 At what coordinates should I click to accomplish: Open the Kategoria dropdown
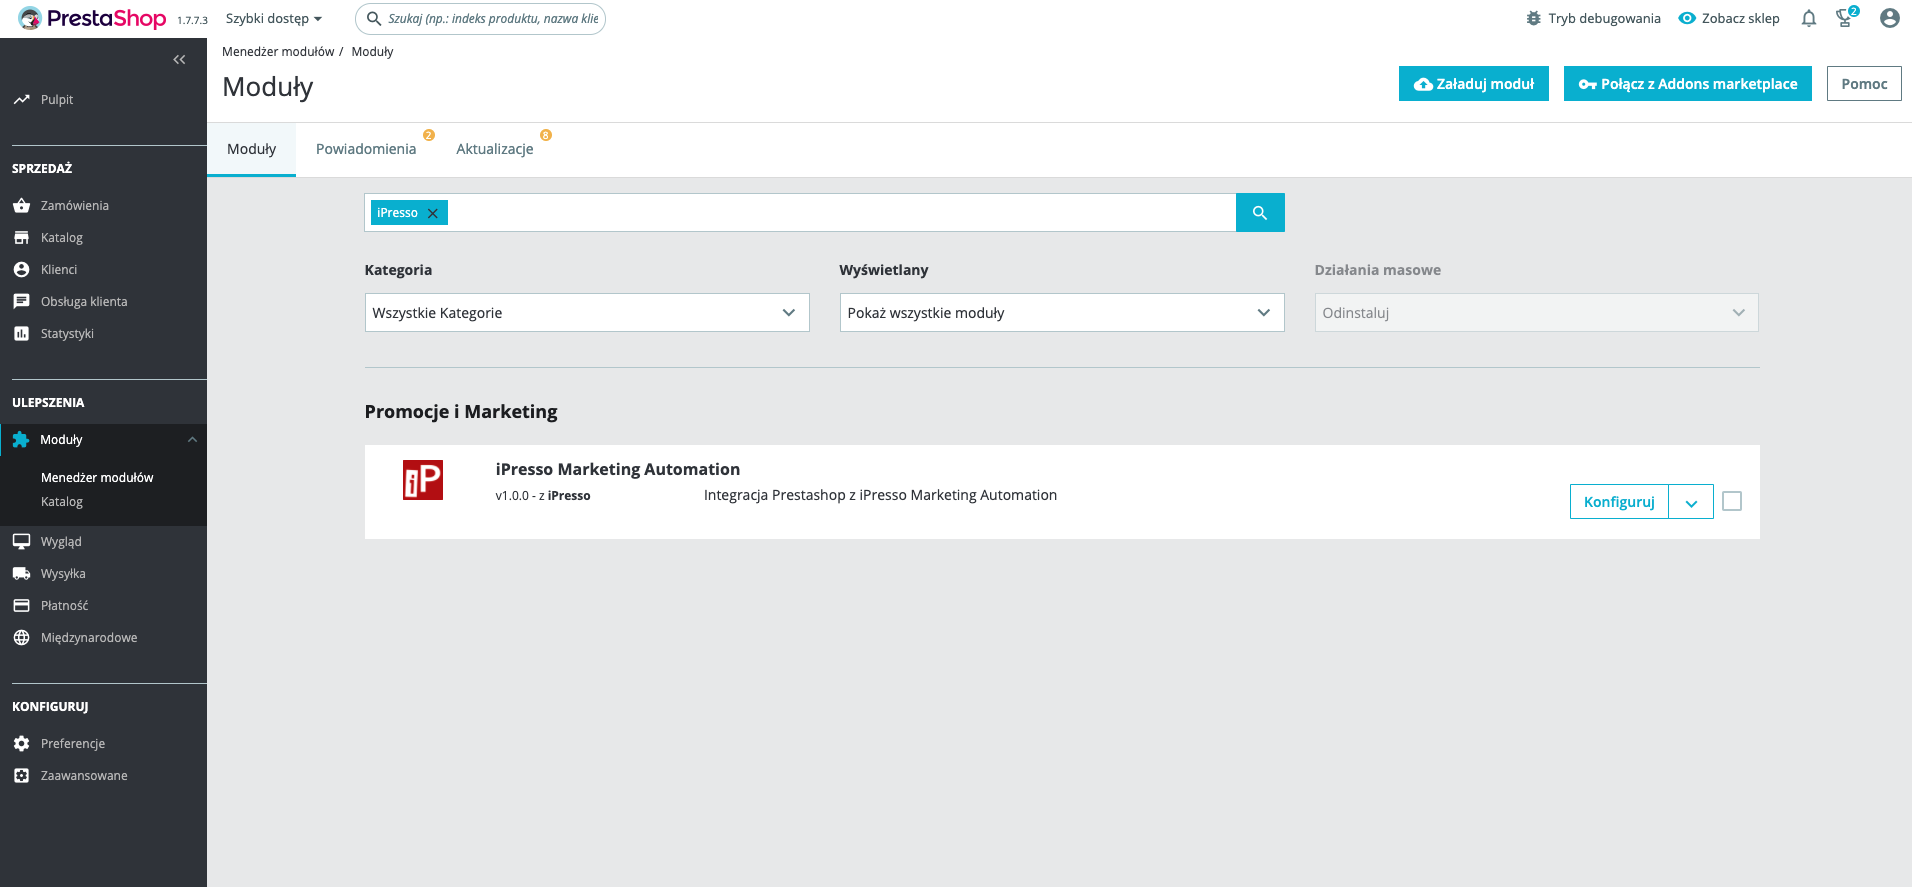click(x=587, y=313)
